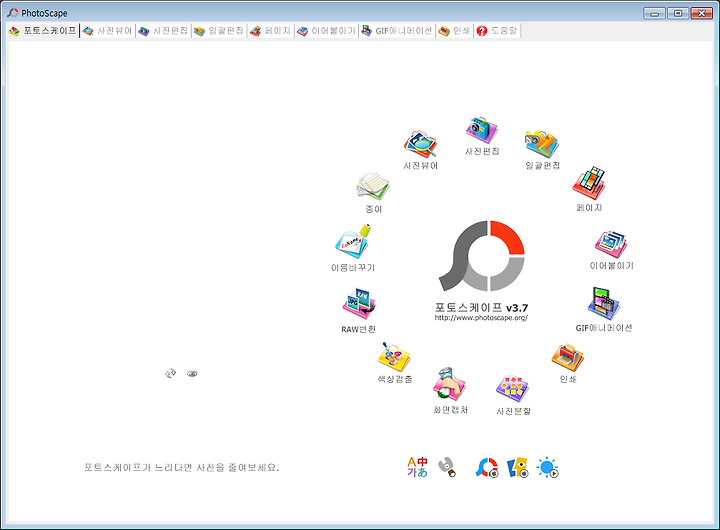
Task: Maximize the PhotoScape window
Action: click(678, 13)
